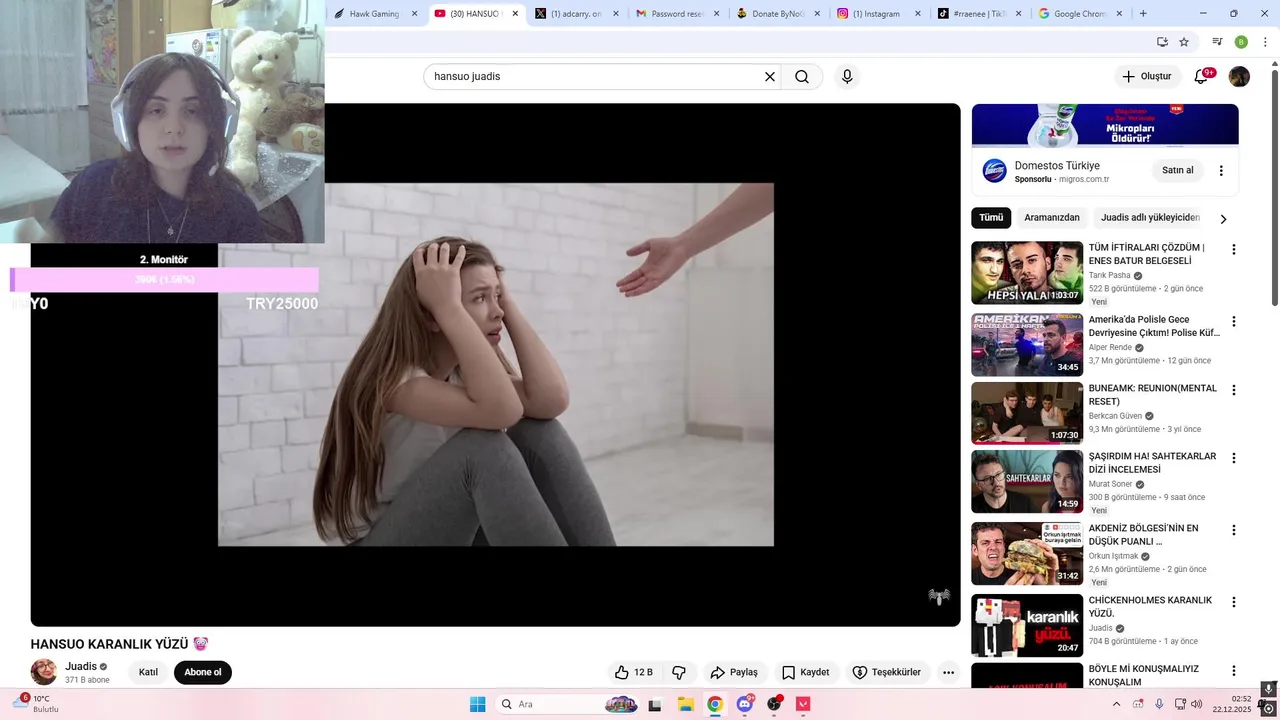Show hidden system tray icons
The image size is (1280, 720).
point(1116,704)
